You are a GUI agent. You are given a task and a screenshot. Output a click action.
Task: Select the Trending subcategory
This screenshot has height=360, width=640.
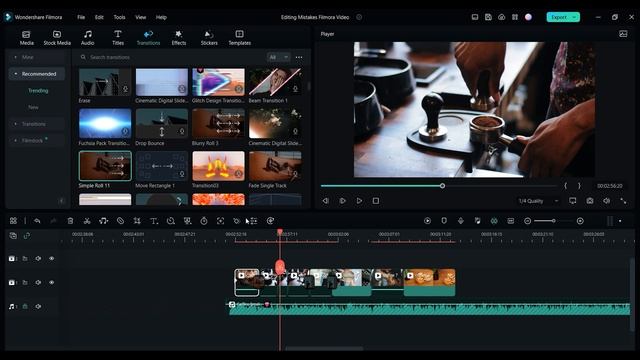38,91
